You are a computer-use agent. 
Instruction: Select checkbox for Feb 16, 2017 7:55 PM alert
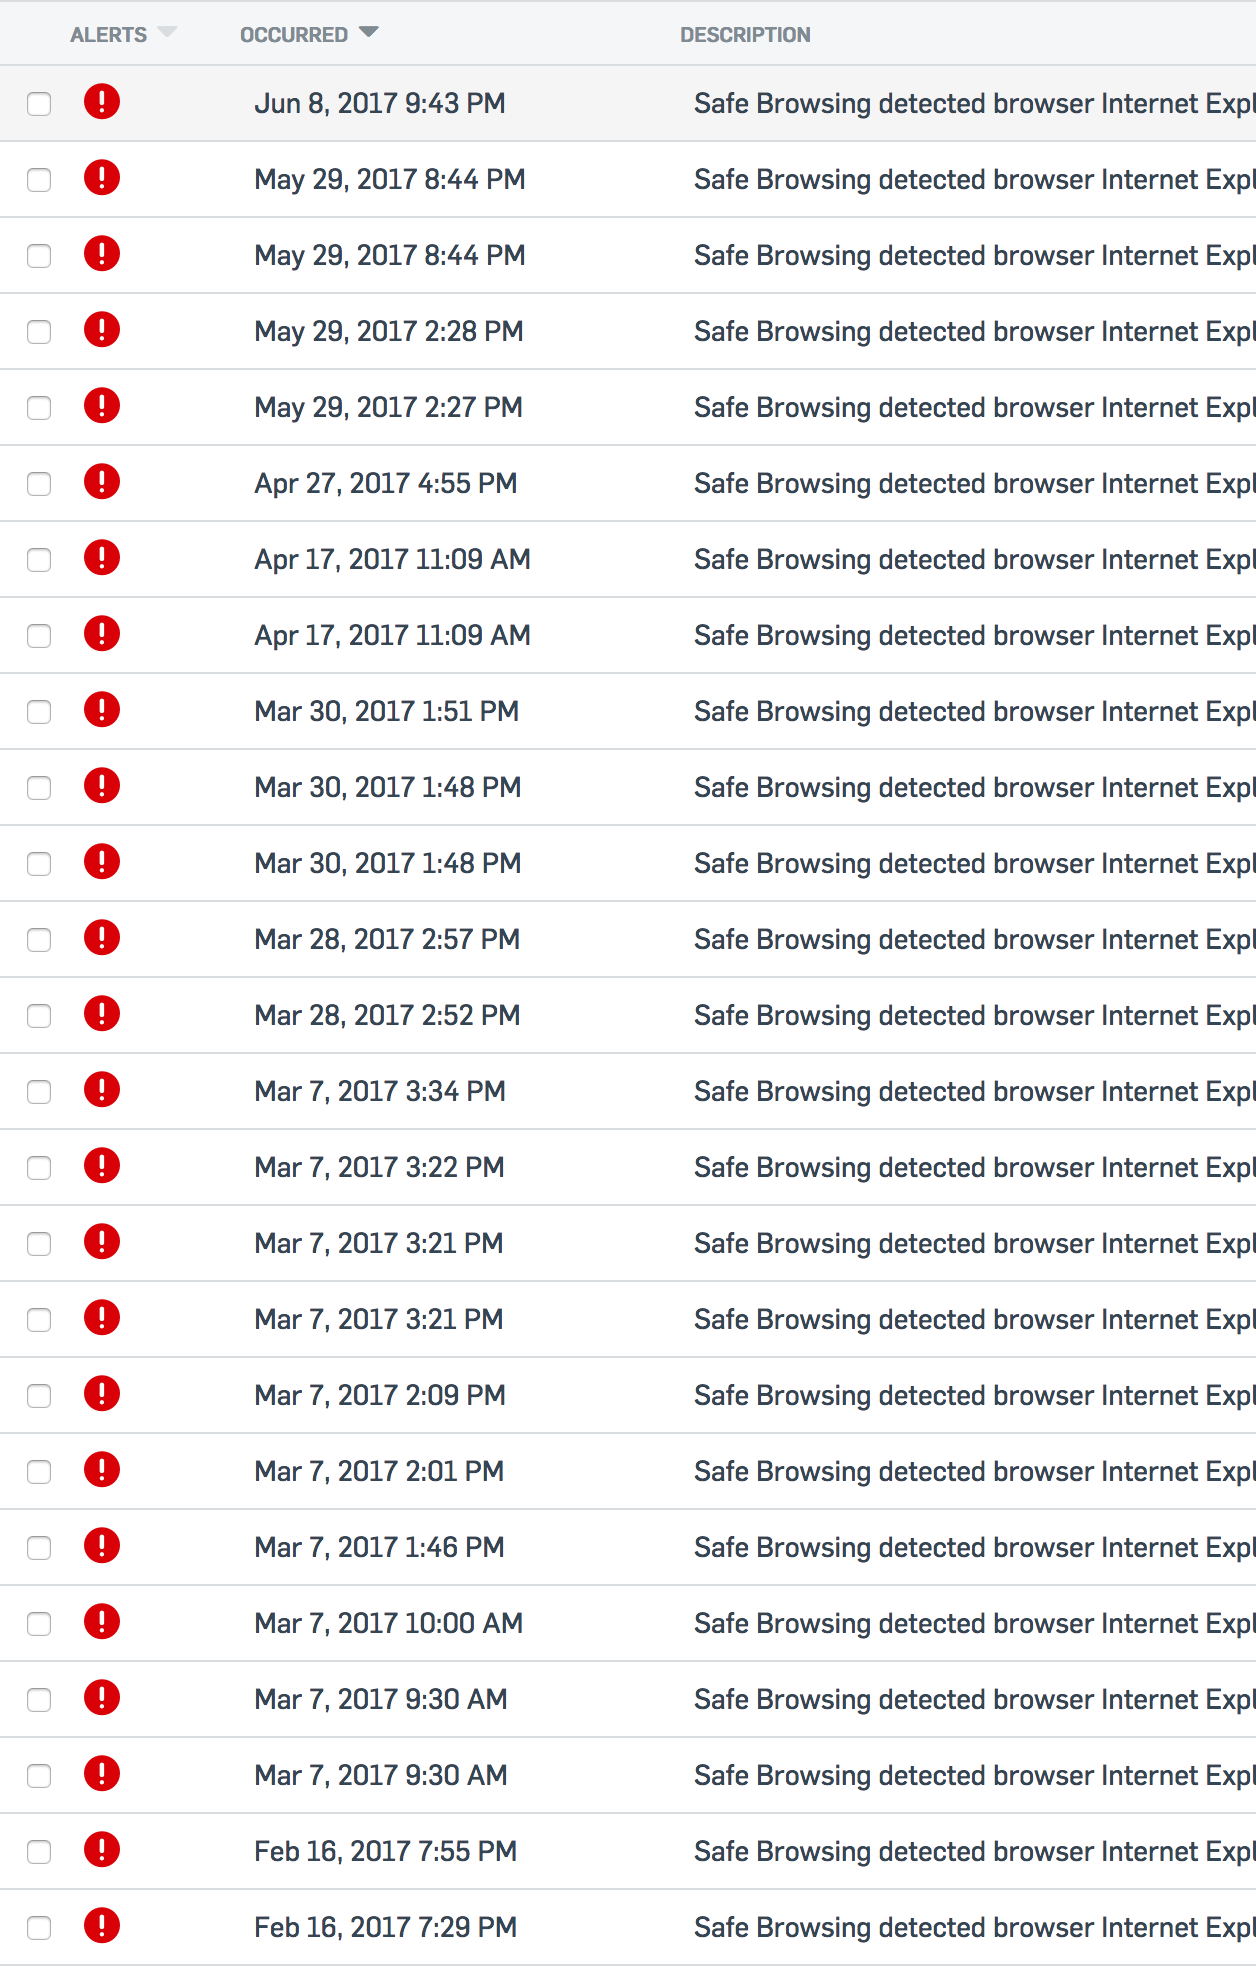[x=39, y=1852]
